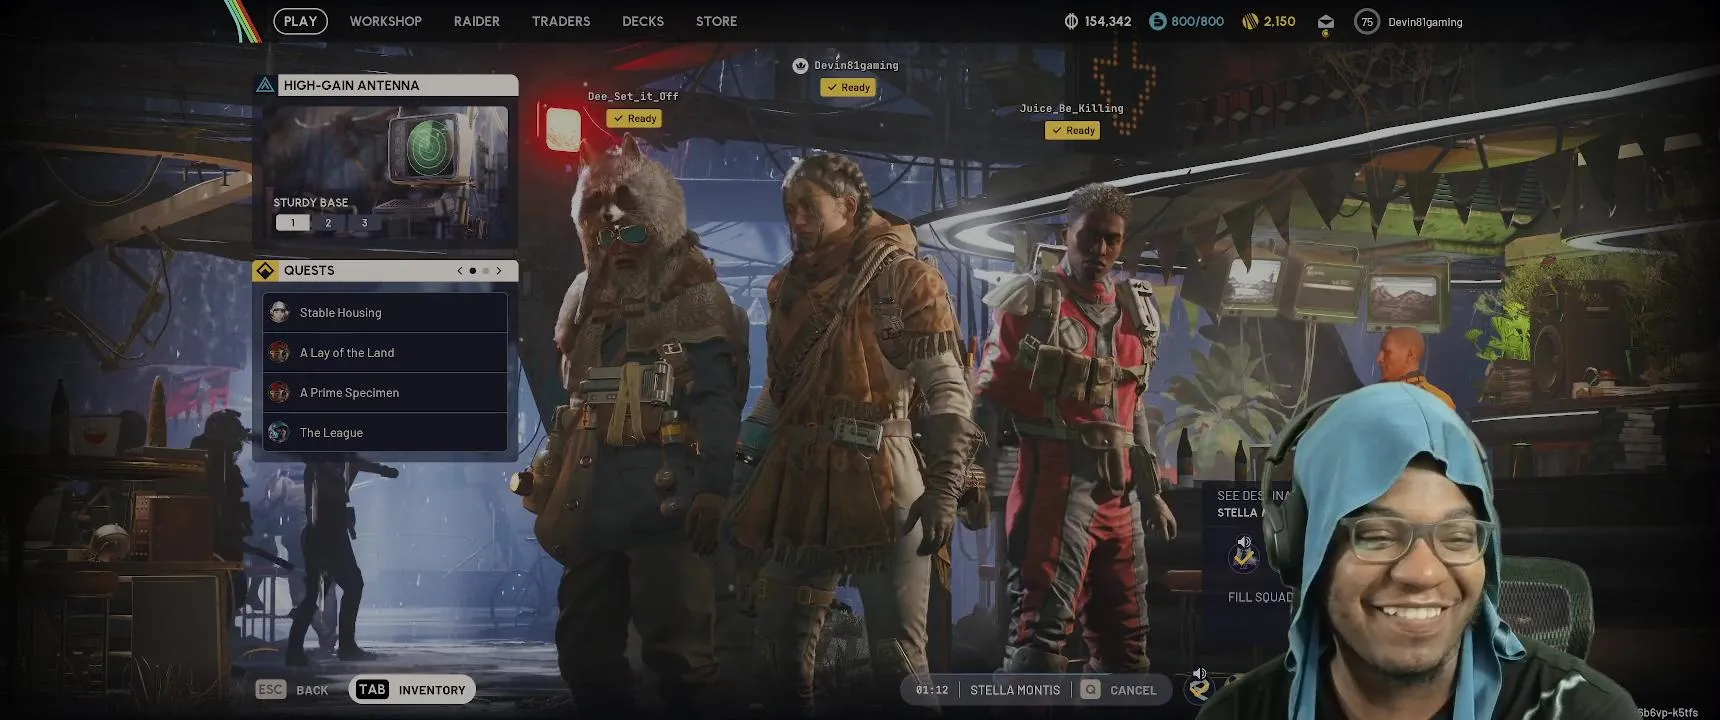Click the High-Gain Antenna triangle icon
The height and width of the screenshot is (720, 1720).
[x=265, y=85]
